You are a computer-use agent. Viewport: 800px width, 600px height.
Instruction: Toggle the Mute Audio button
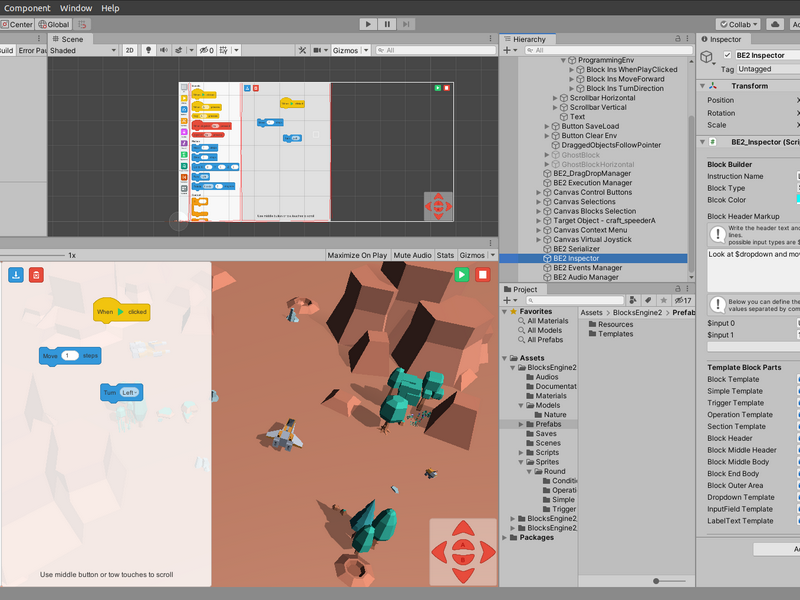(x=412, y=255)
